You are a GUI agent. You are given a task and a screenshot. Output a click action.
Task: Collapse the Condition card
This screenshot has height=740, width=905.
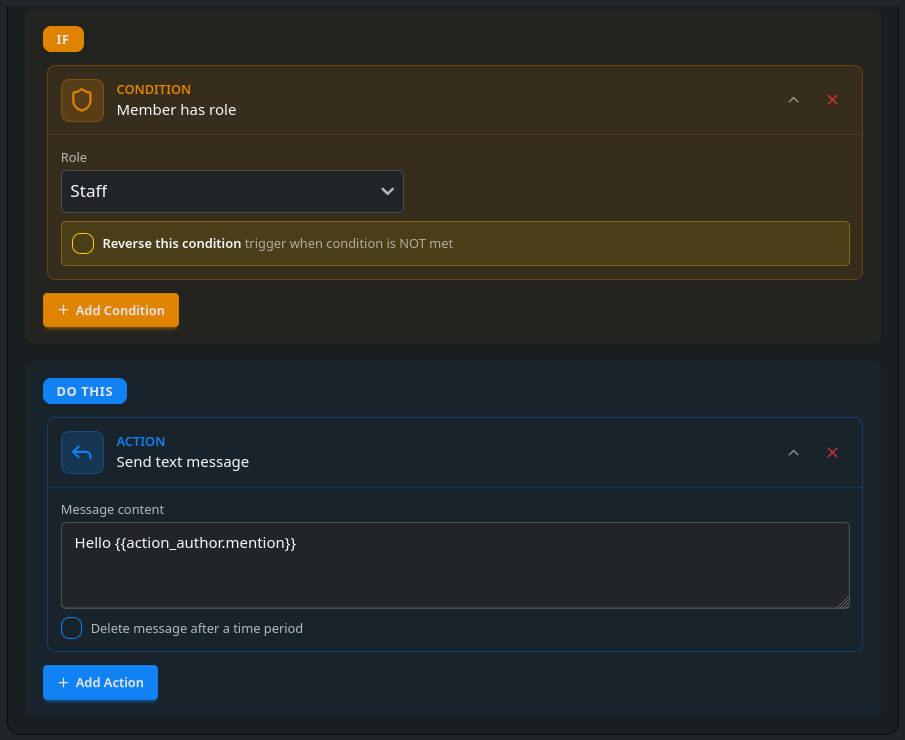coord(793,100)
